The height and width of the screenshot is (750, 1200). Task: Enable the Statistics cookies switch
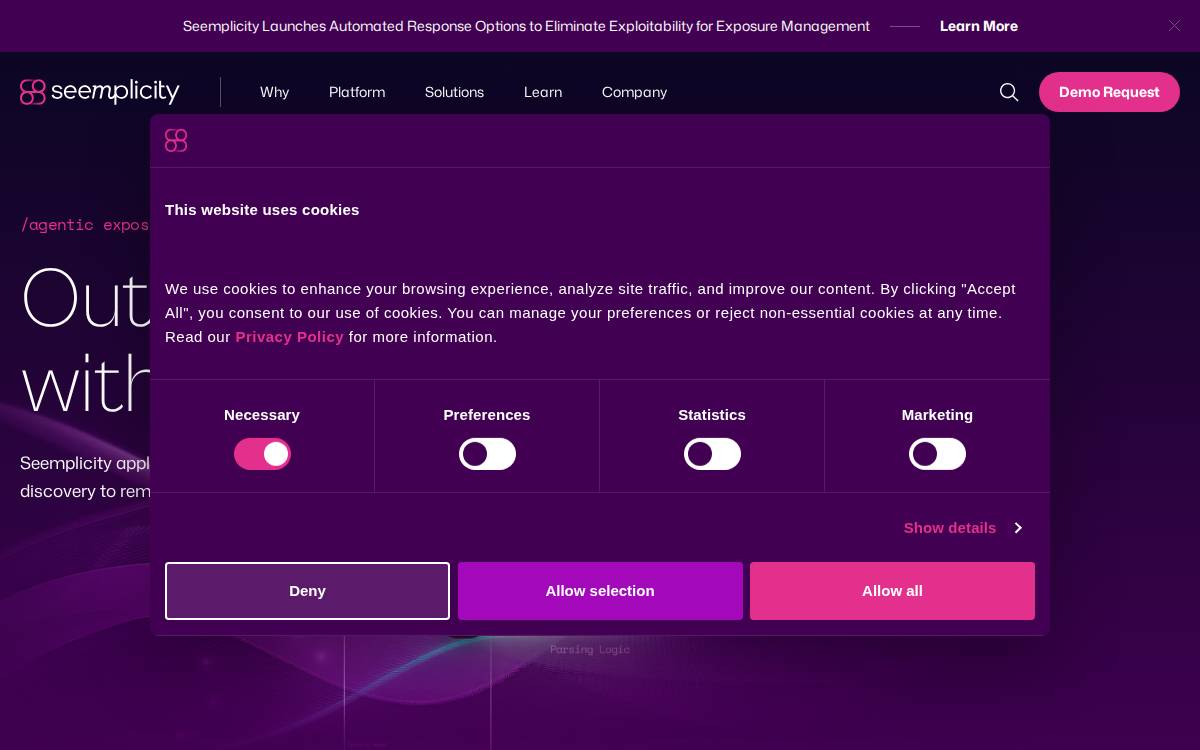click(x=712, y=454)
